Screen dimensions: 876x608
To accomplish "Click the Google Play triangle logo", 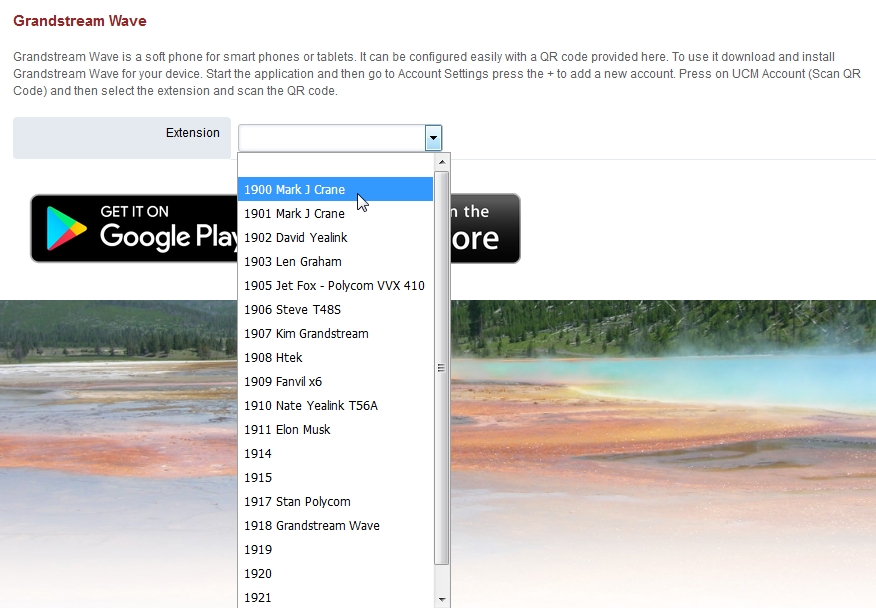I will point(66,229).
